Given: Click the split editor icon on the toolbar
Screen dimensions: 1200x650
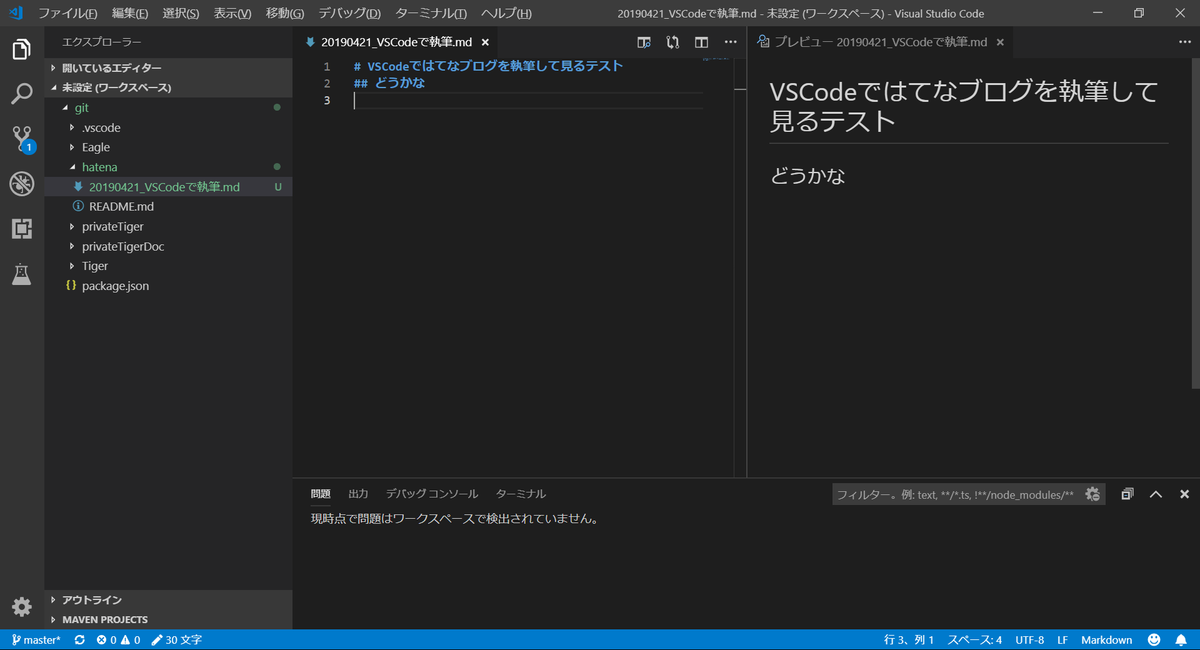Looking at the screenshot, I should coord(701,42).
